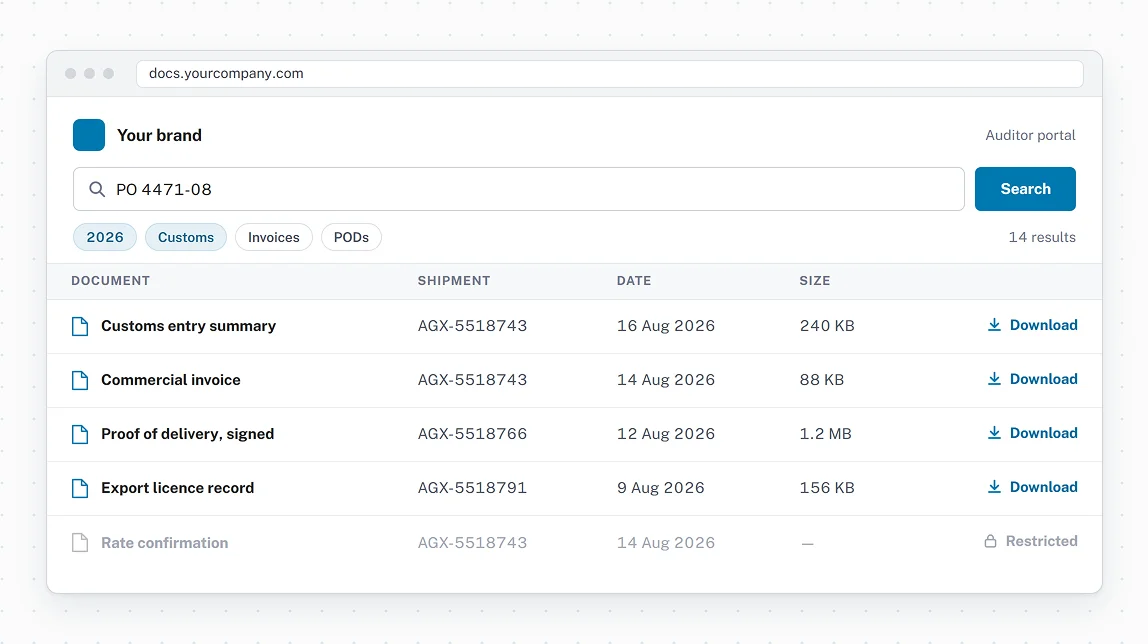Click the 1.2 MB size value
1148x644 pixels.
[x=825, y=434]
